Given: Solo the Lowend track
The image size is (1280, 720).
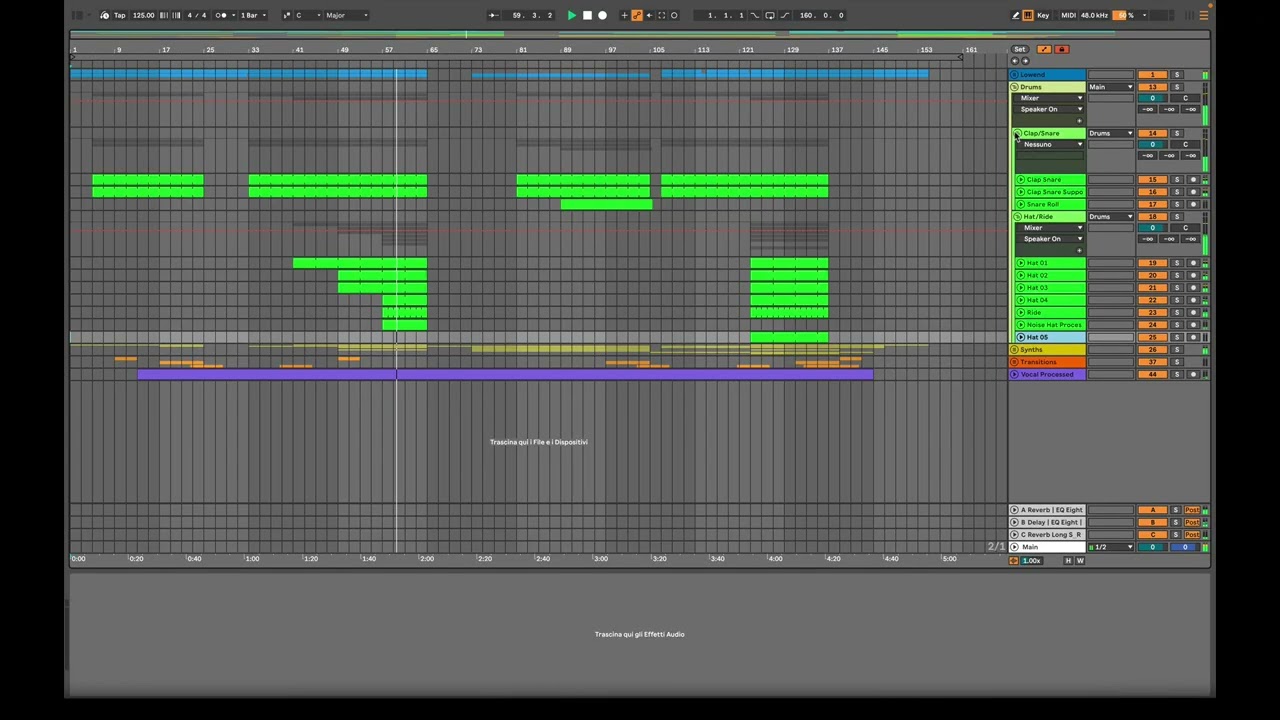Looking at the screenshot, I should [1177, 75].
